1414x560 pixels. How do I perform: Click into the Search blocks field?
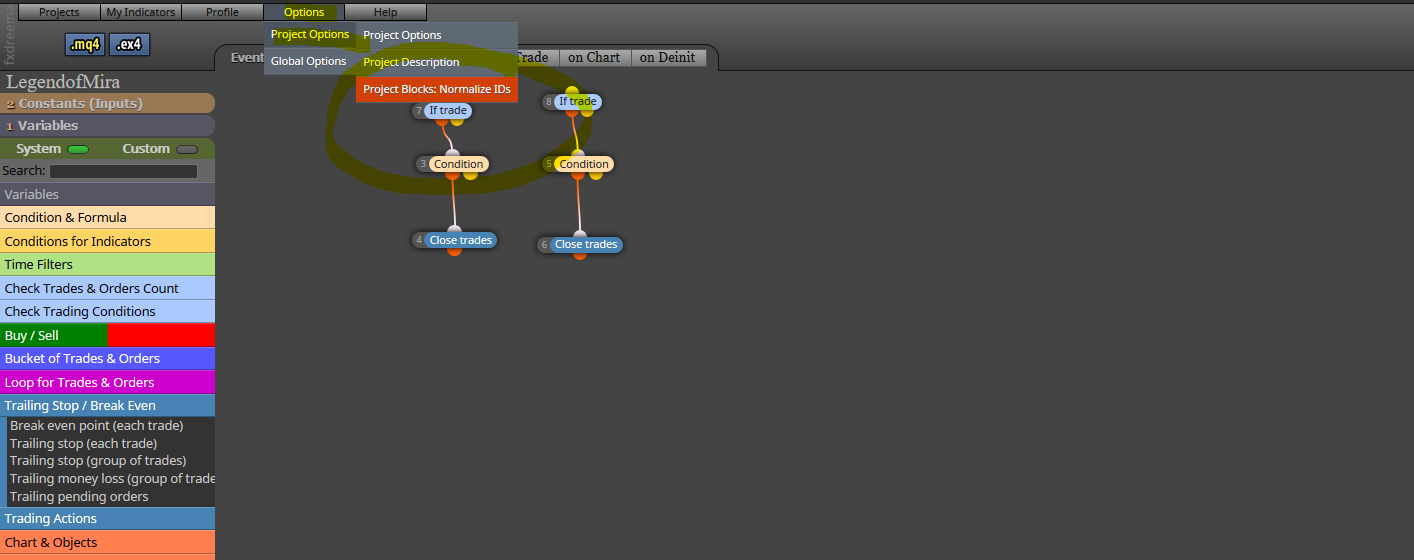(x=123, y=171)
